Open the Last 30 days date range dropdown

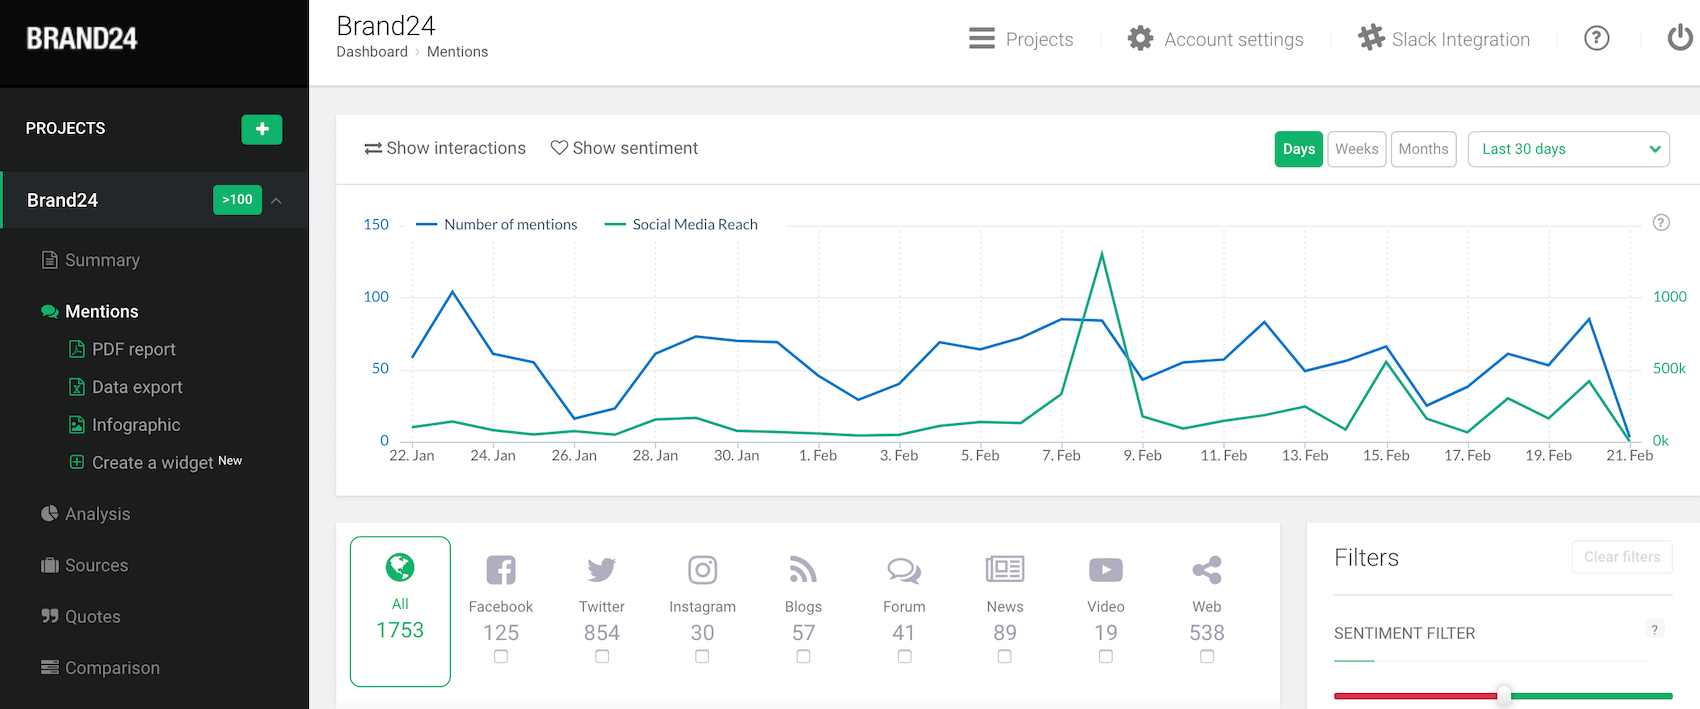point(1569,149)
